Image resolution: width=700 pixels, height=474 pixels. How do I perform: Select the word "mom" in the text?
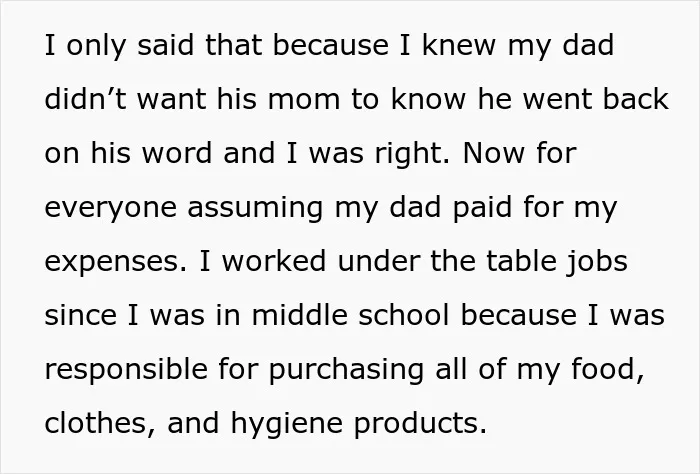coord(304,99)
